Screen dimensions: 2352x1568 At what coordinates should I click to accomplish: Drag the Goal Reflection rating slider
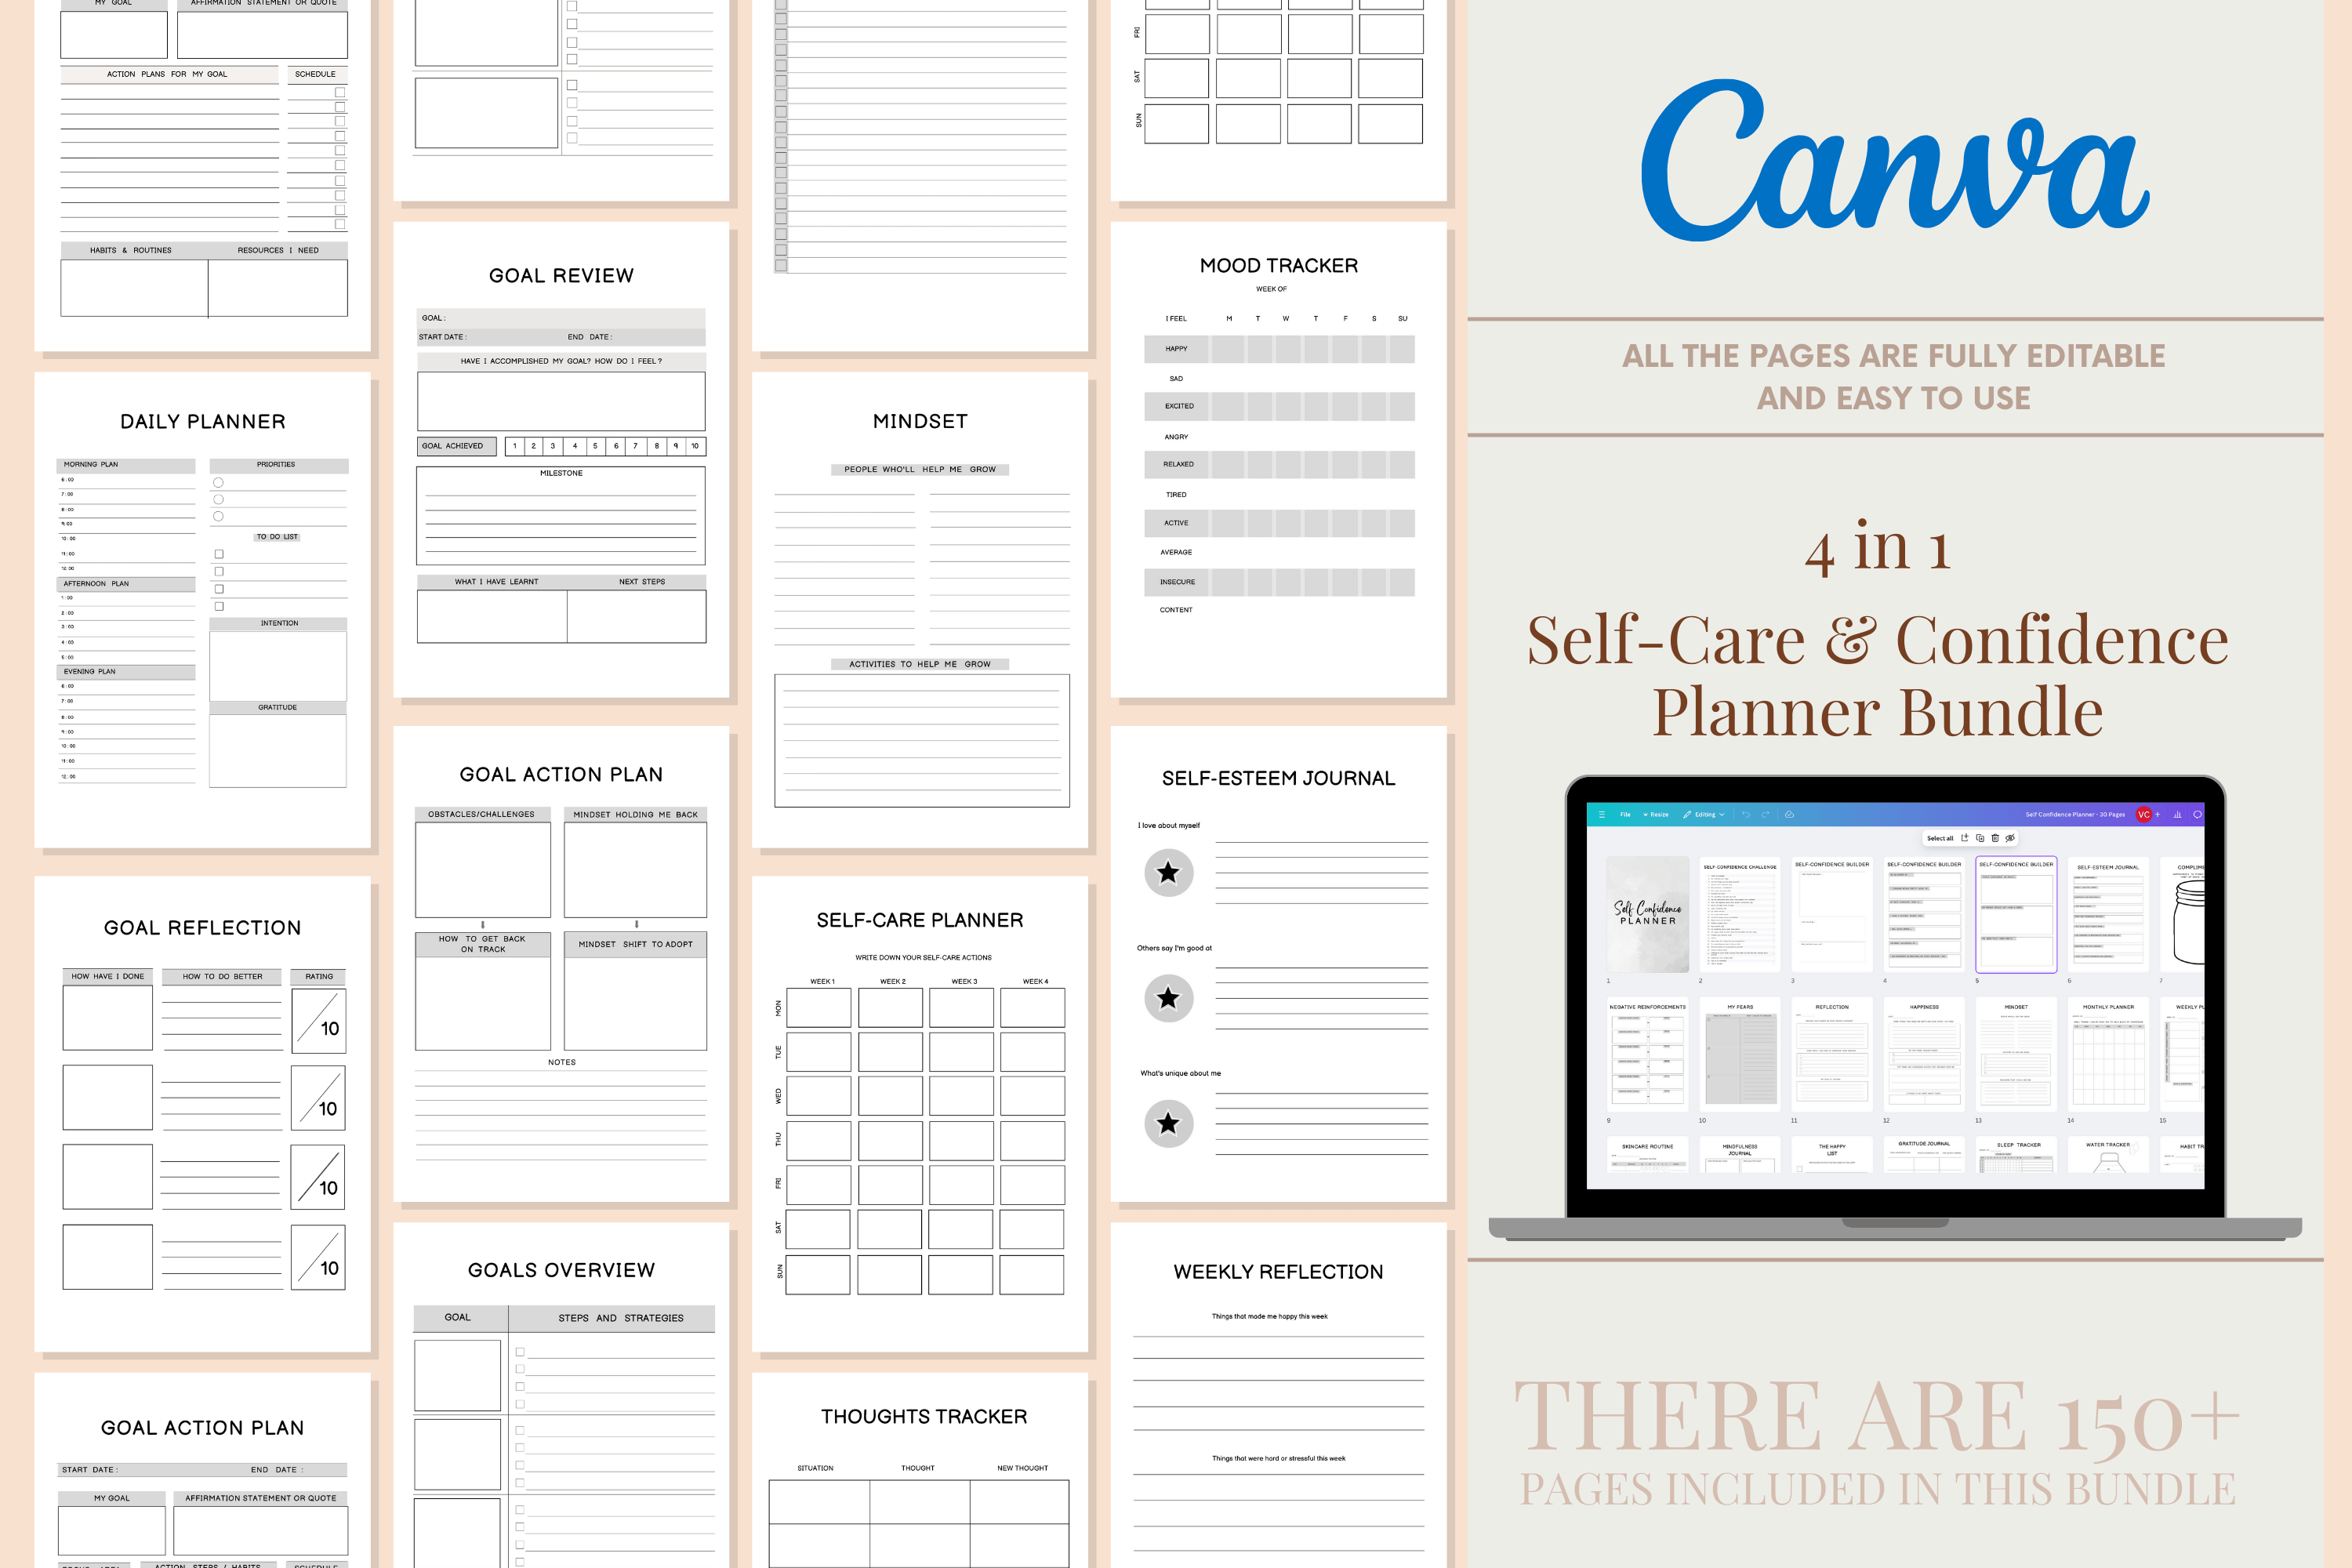307,1022
